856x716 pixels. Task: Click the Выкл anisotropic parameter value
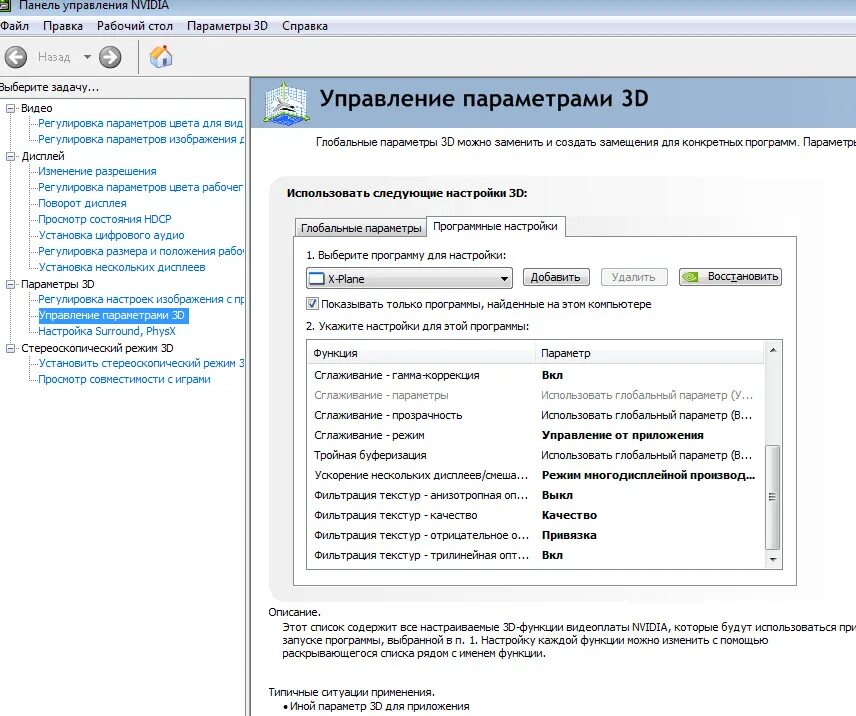click(557, 495)
